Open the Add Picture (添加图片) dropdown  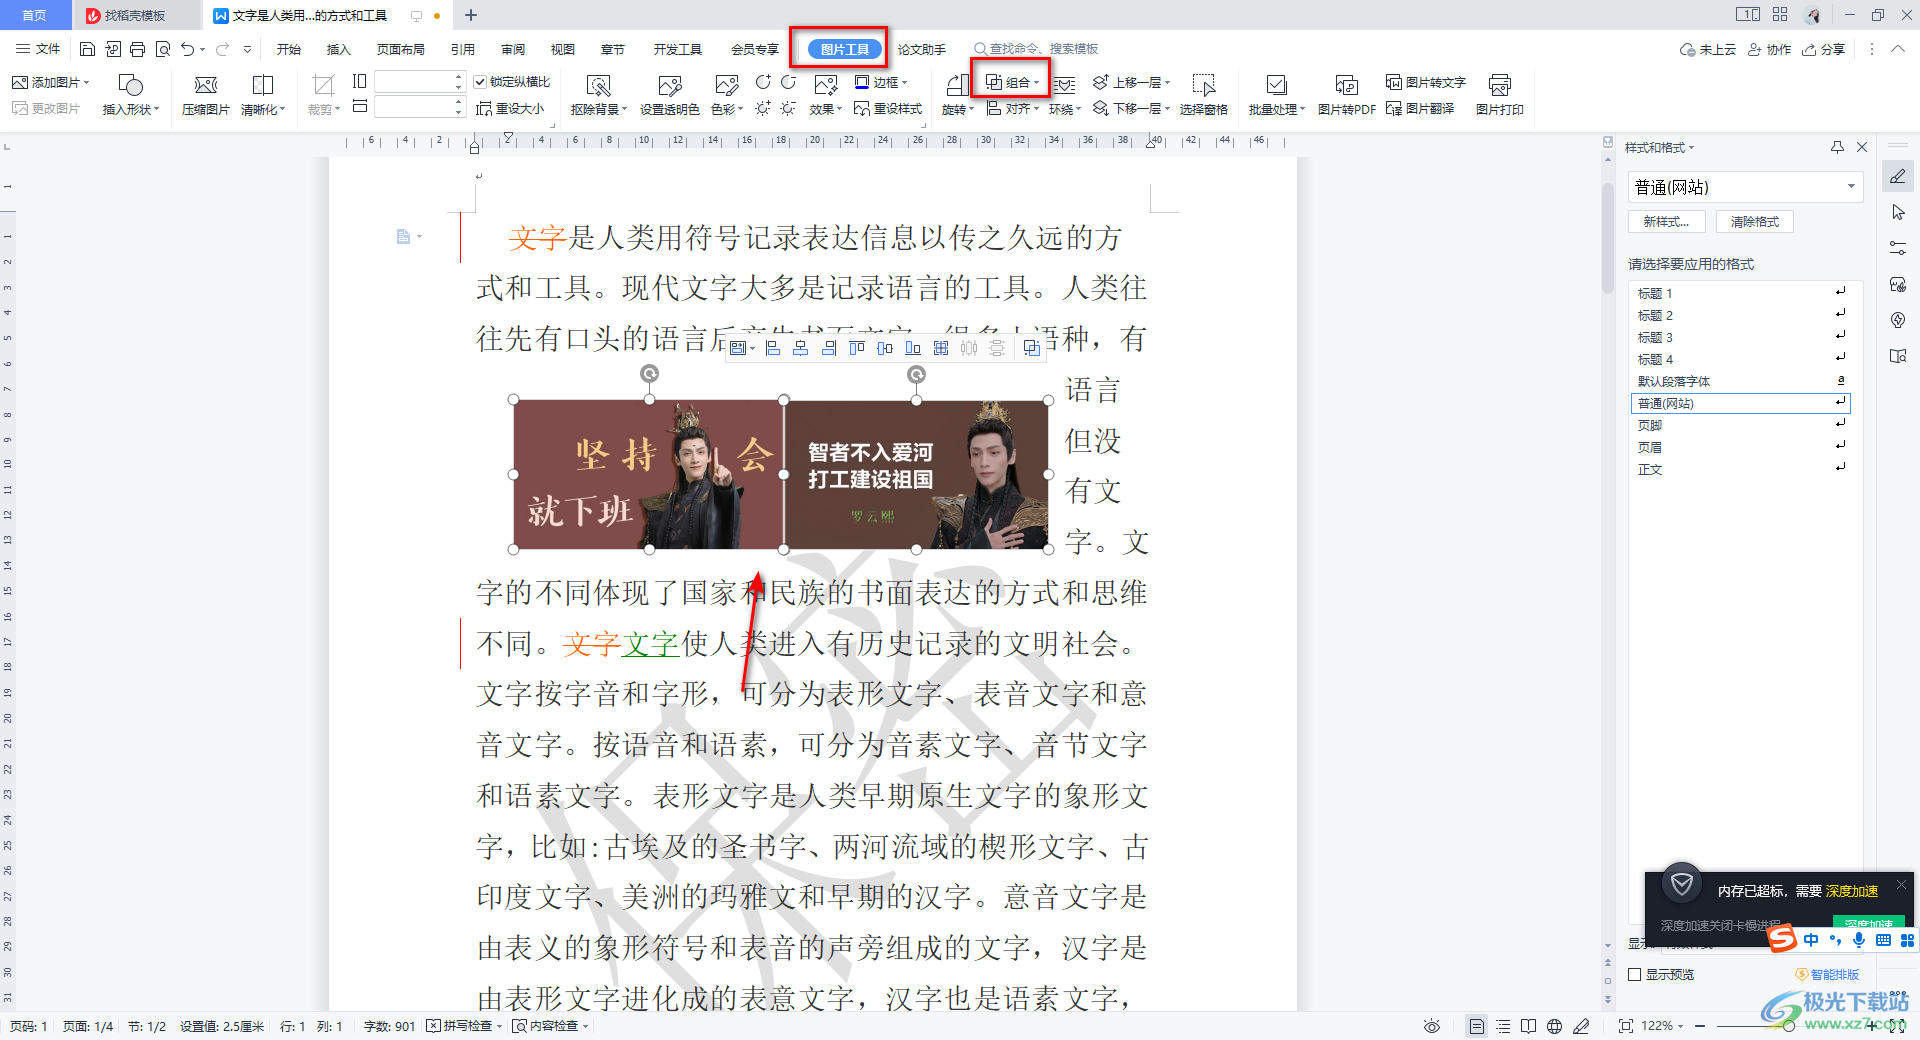[x=50, y=82]
